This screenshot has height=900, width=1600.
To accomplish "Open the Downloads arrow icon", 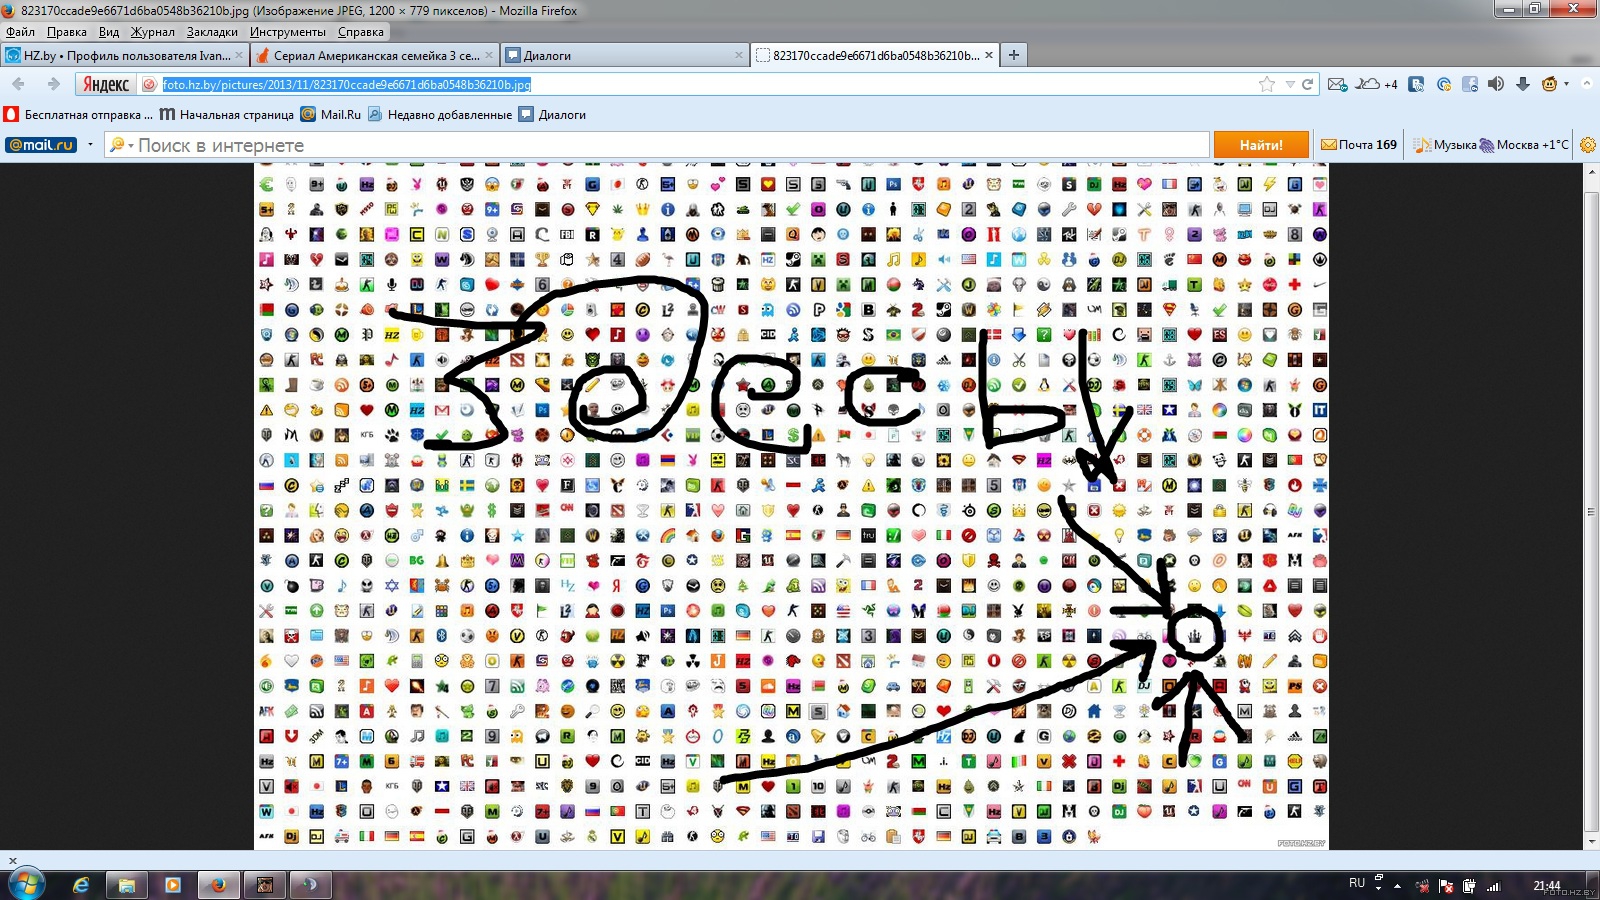I will click(x=1523, y=84).
